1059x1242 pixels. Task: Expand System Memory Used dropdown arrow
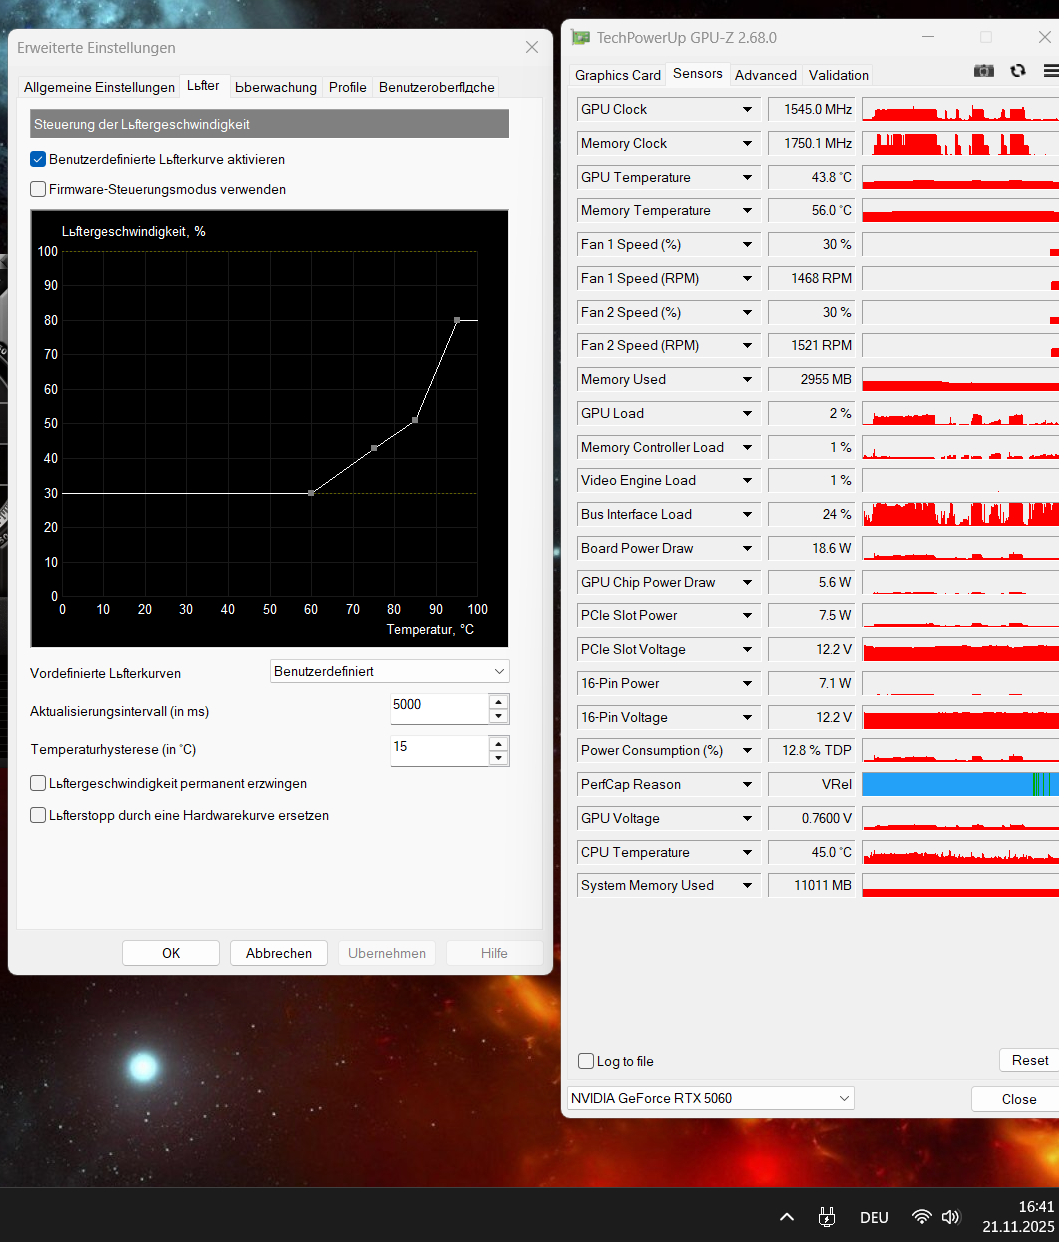click(747, 885)
